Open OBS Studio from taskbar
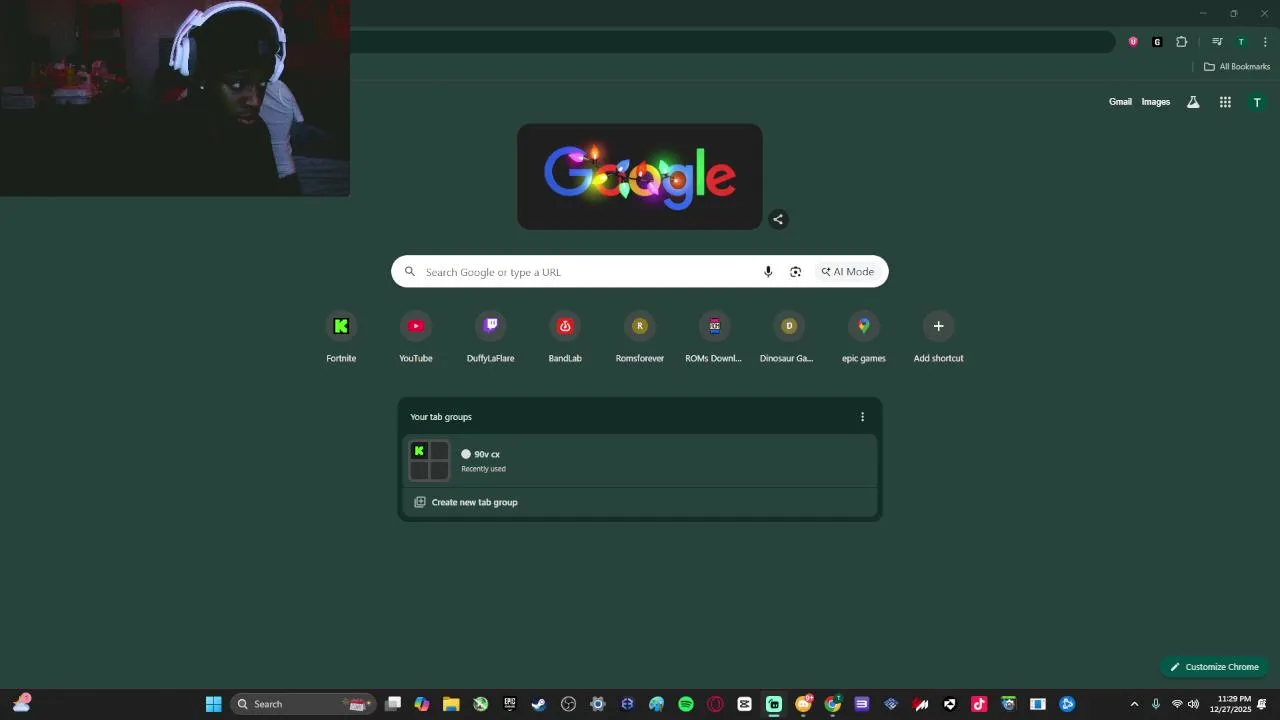The height and width of the screenshot is (720, 1280). tap(569, 704)
